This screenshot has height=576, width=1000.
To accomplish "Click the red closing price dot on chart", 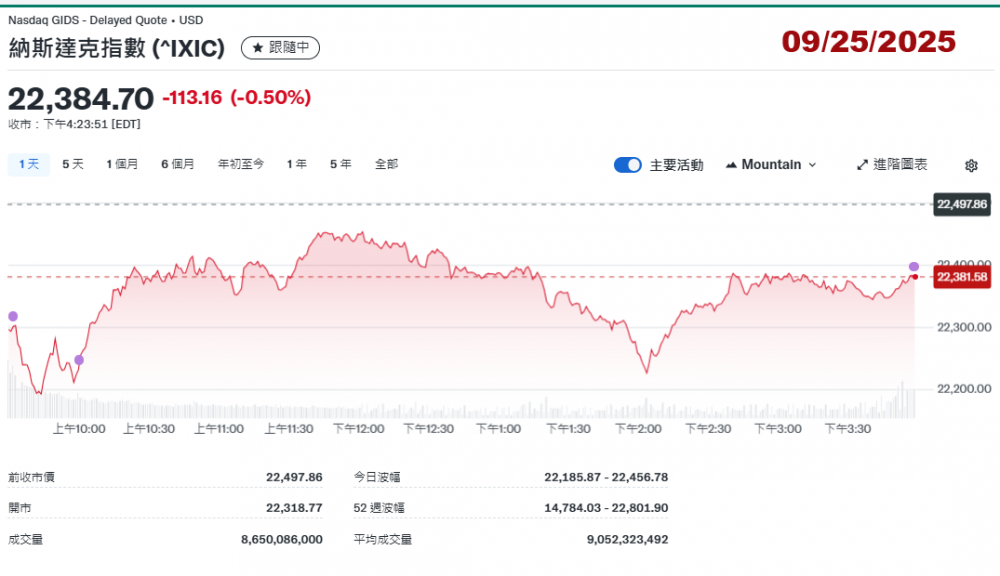I will click(x=915, y=277).
